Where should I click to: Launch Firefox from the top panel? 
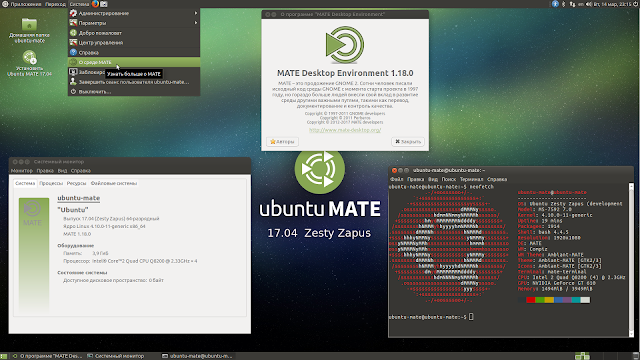tap(95, 4)
